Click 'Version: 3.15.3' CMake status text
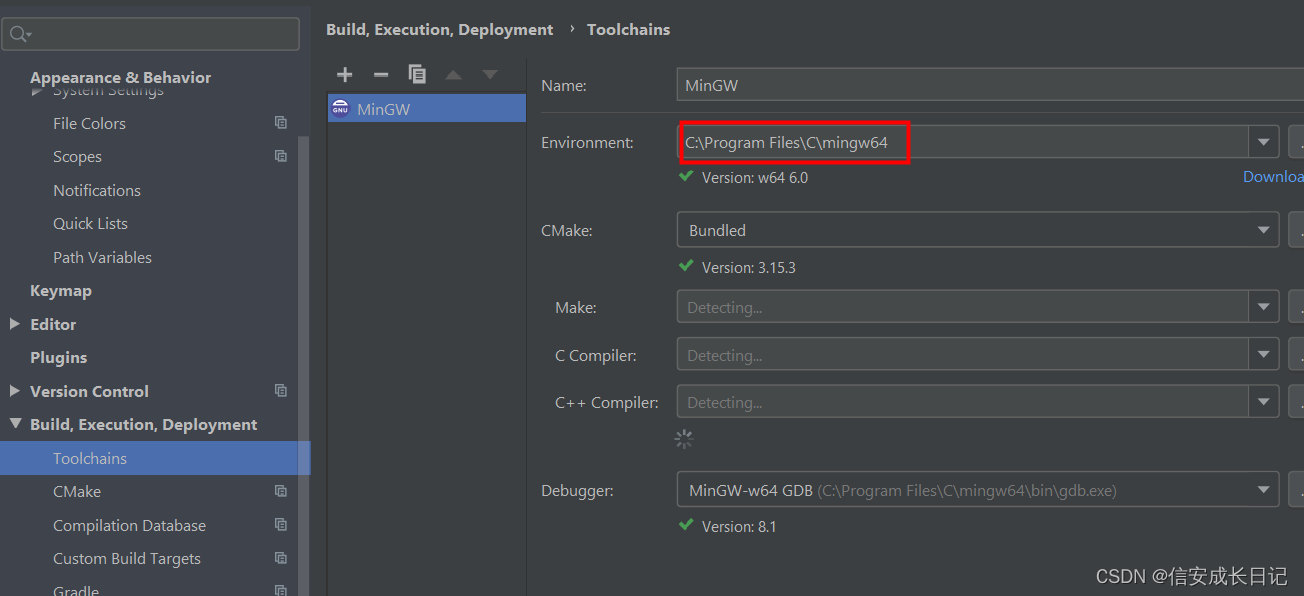 (749, 267)
